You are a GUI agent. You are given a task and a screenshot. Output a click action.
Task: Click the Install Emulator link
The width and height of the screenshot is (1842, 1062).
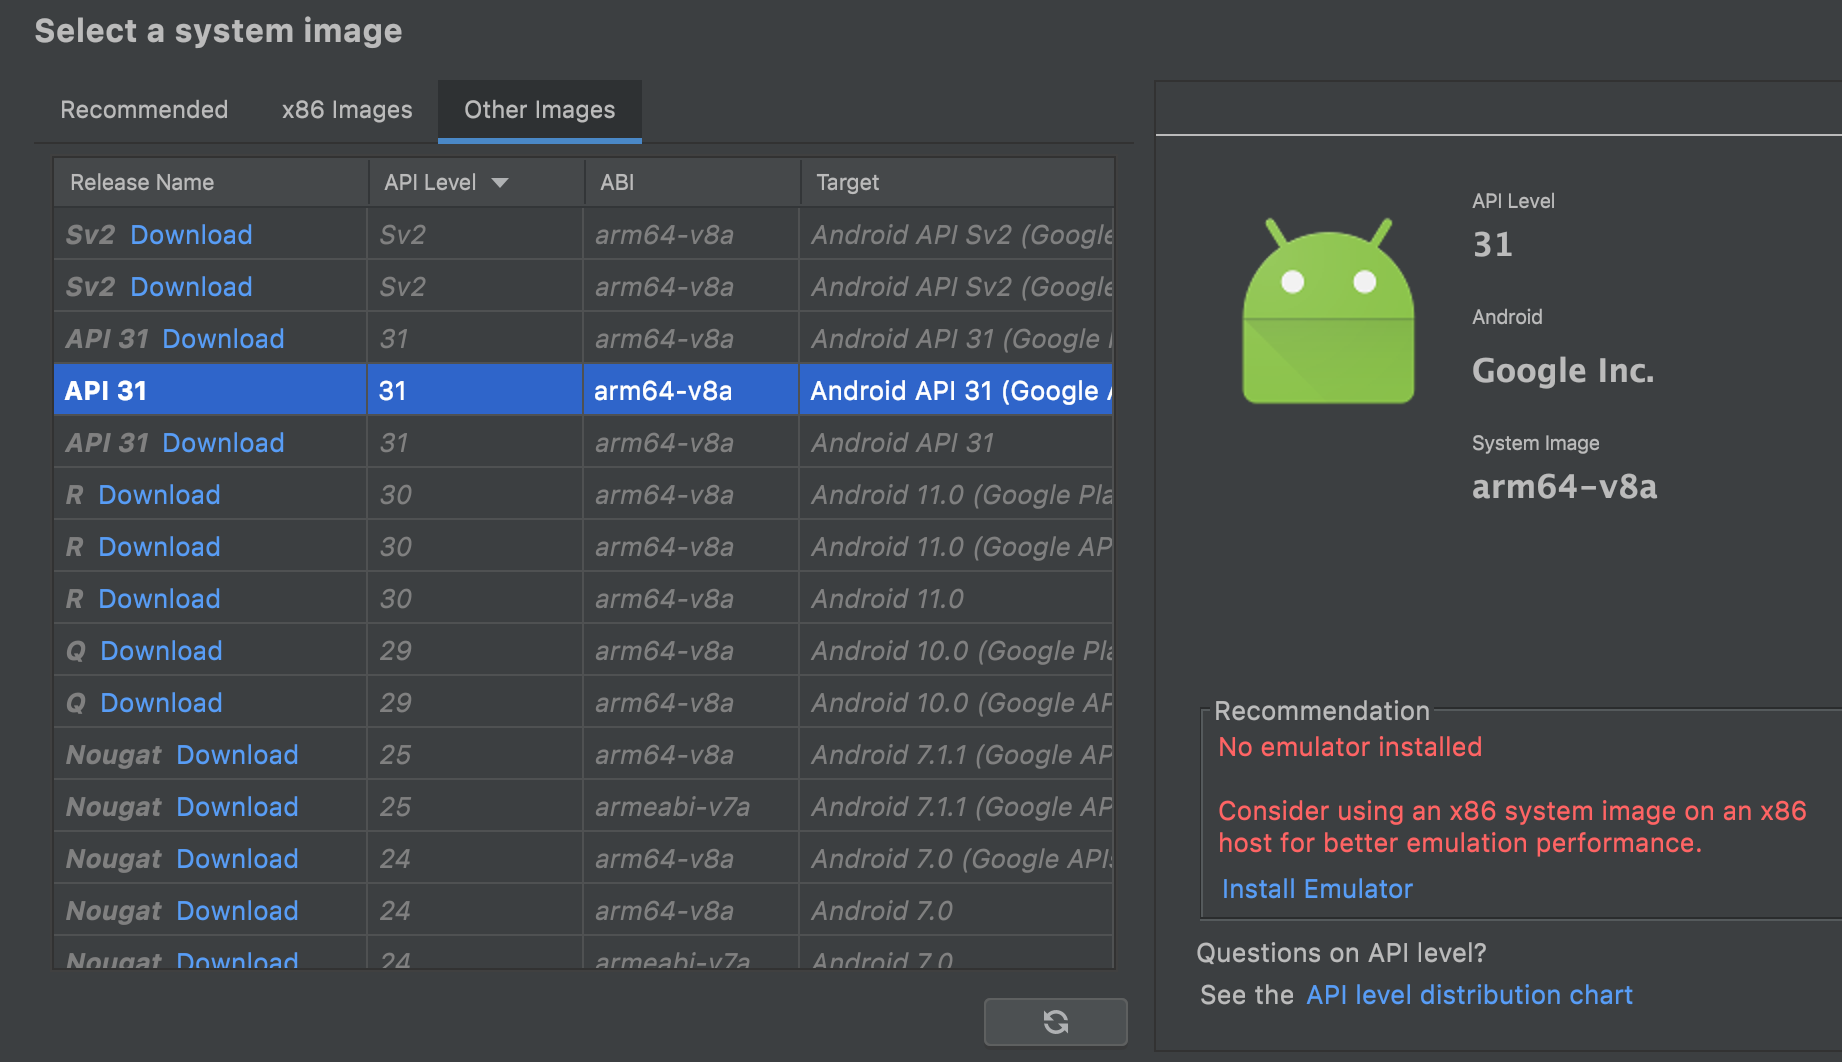(1316, 888)
